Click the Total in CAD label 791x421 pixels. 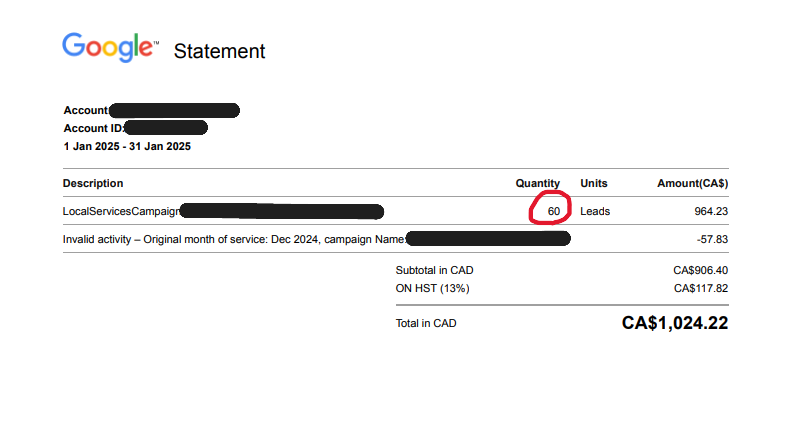[426, 323]
